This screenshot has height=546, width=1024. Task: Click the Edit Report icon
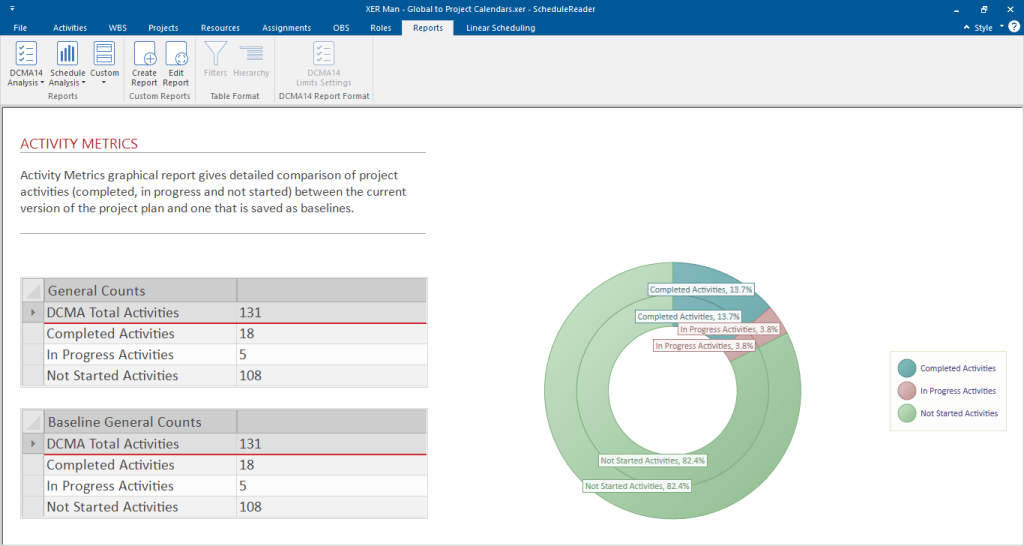point(176,54)
